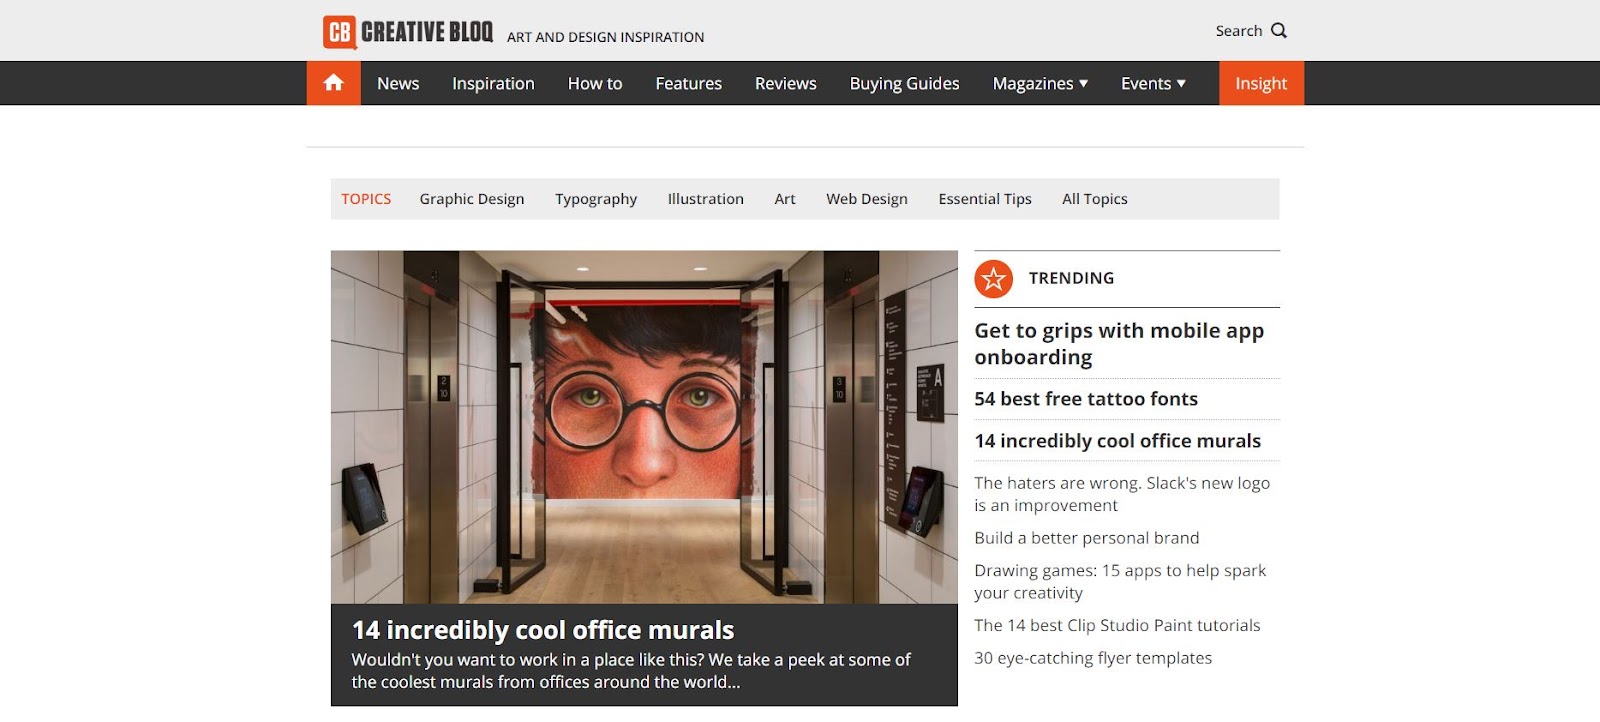Select the Typography topic

click(x=596, y=199)
